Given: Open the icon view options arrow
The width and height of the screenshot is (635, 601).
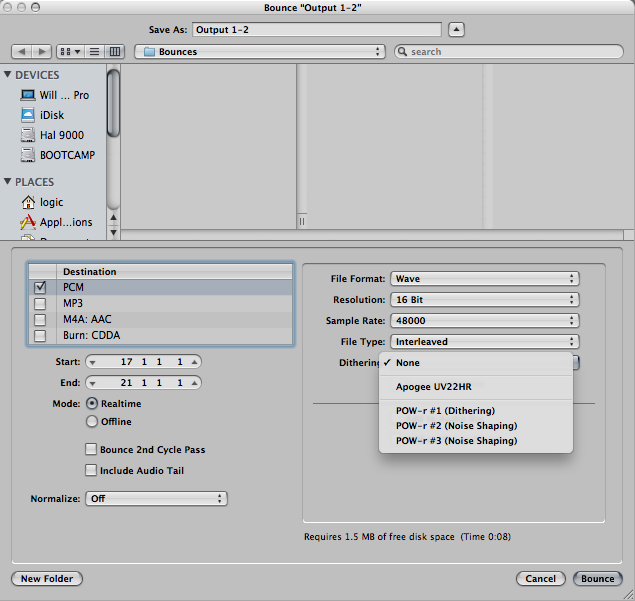Looking at the screenshot, I should (x=78, y=51).
